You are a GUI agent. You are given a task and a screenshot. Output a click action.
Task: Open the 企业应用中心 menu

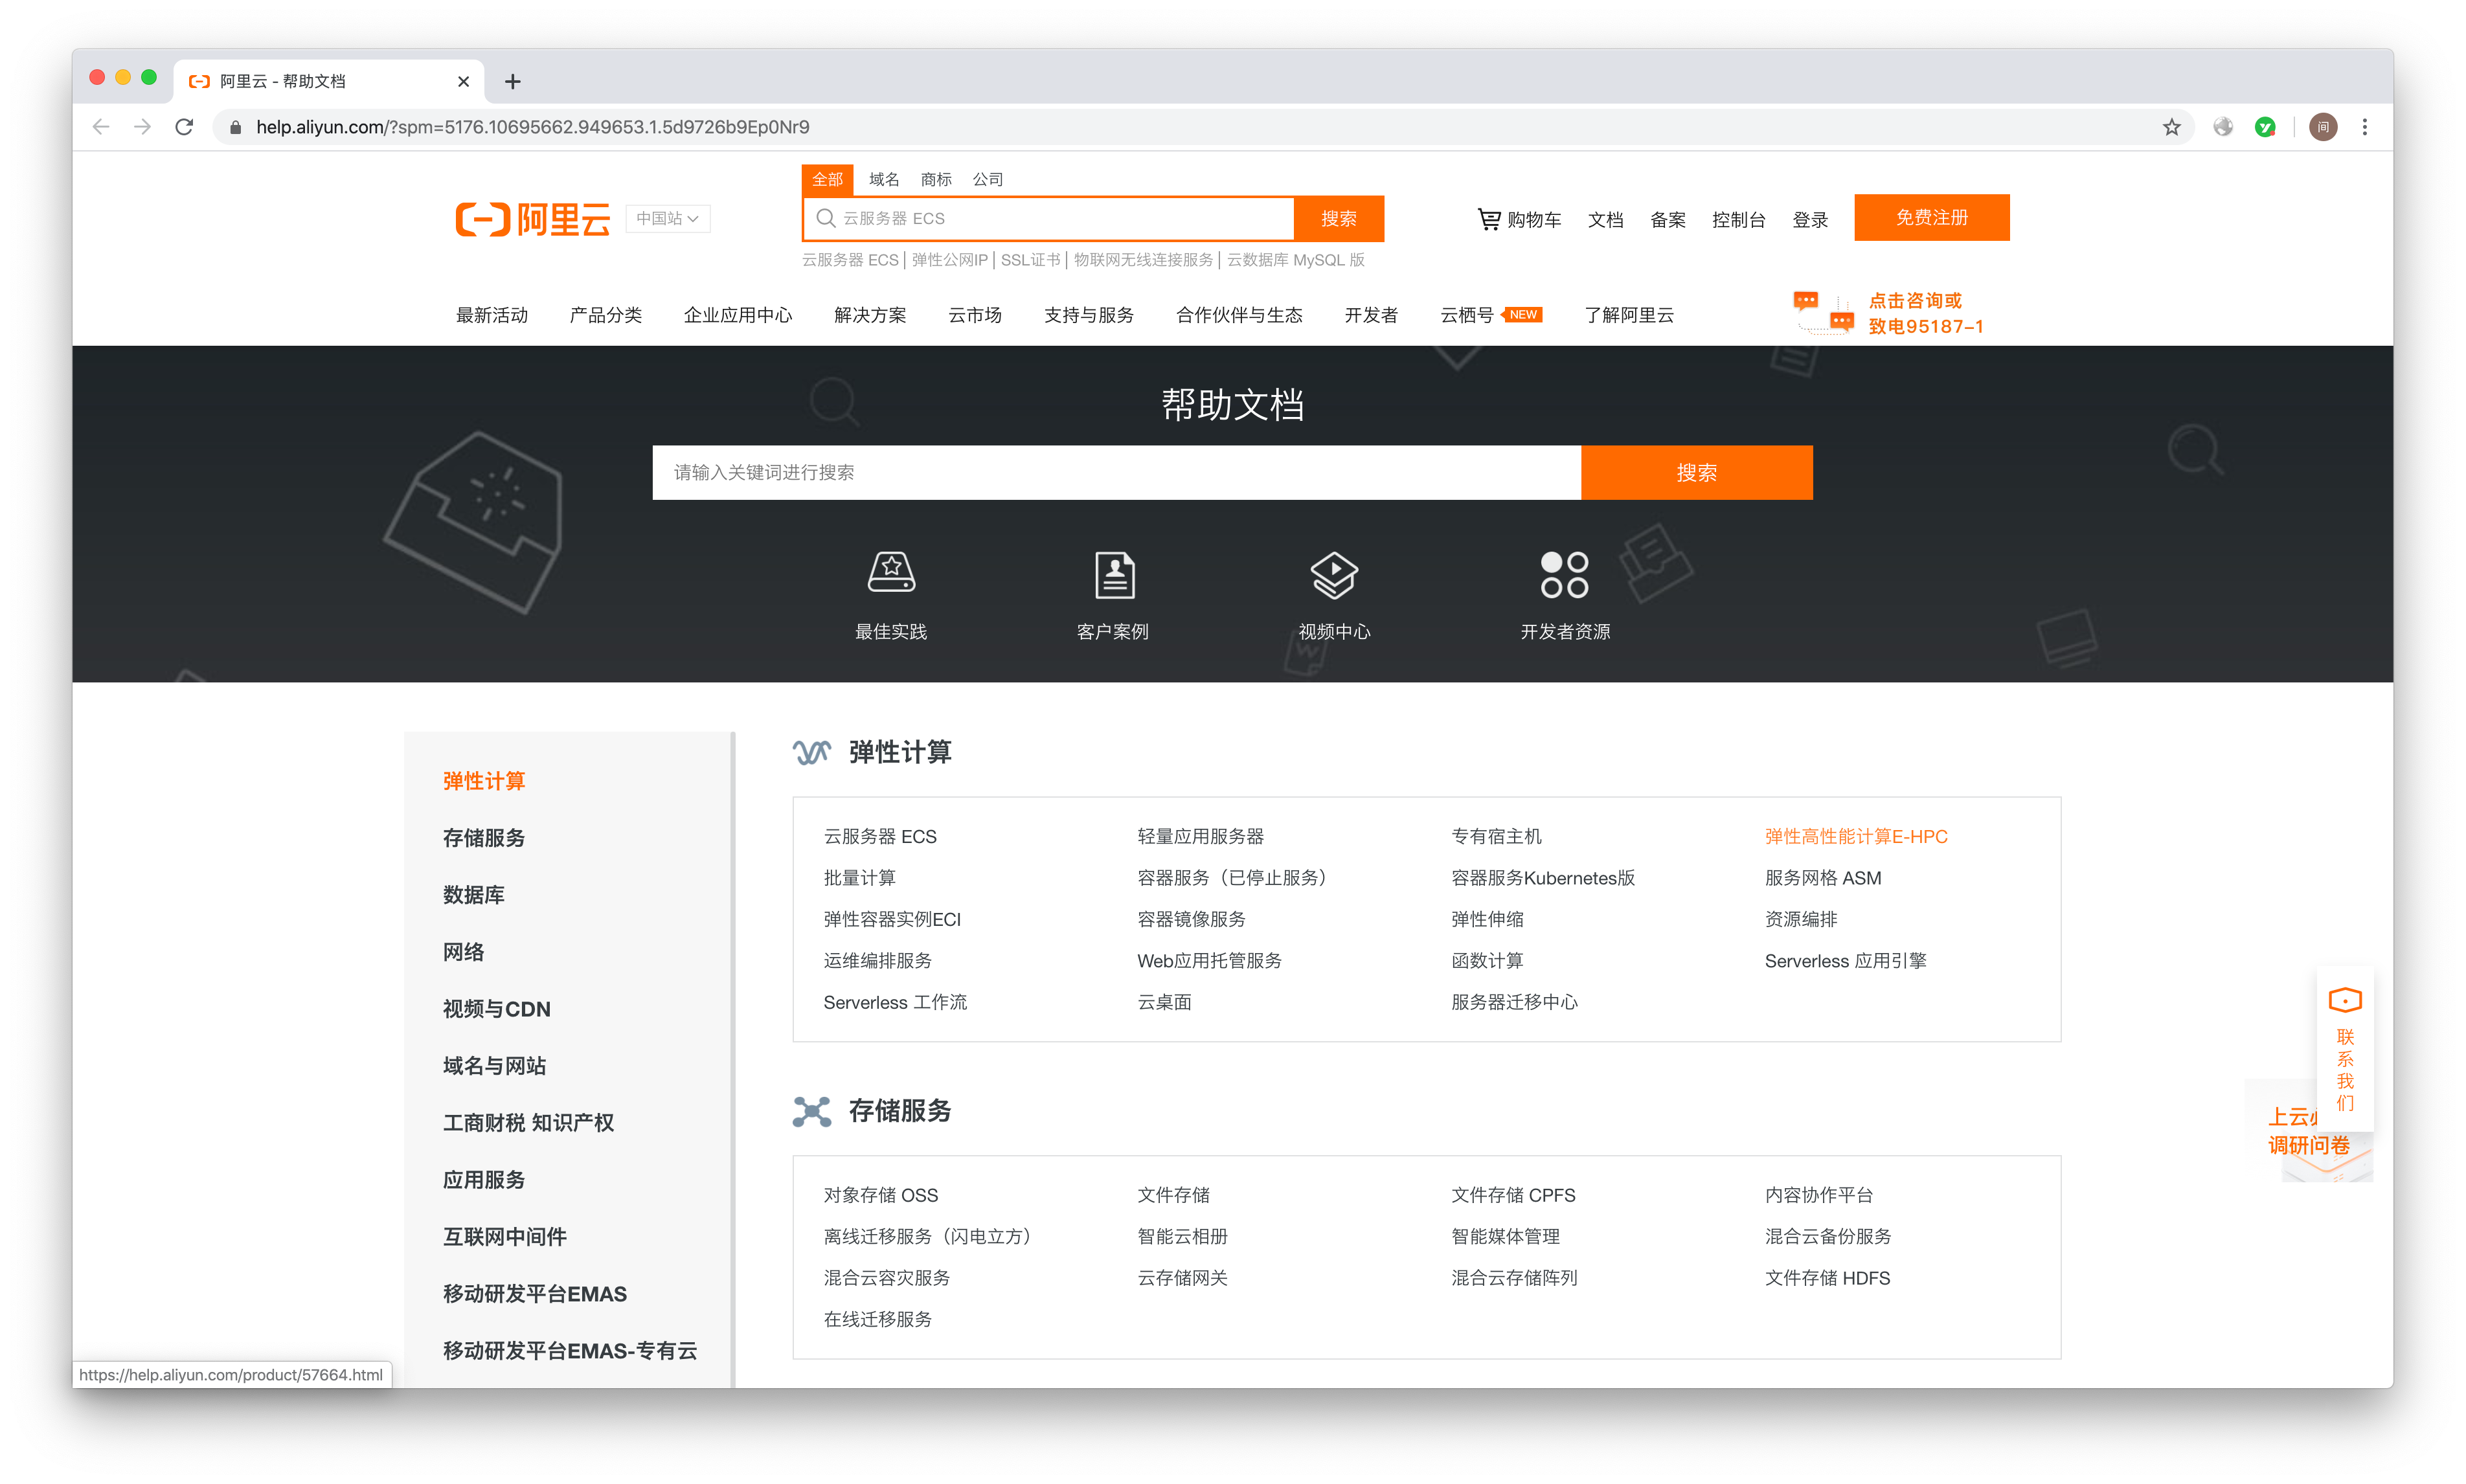(x=737, y=315)
